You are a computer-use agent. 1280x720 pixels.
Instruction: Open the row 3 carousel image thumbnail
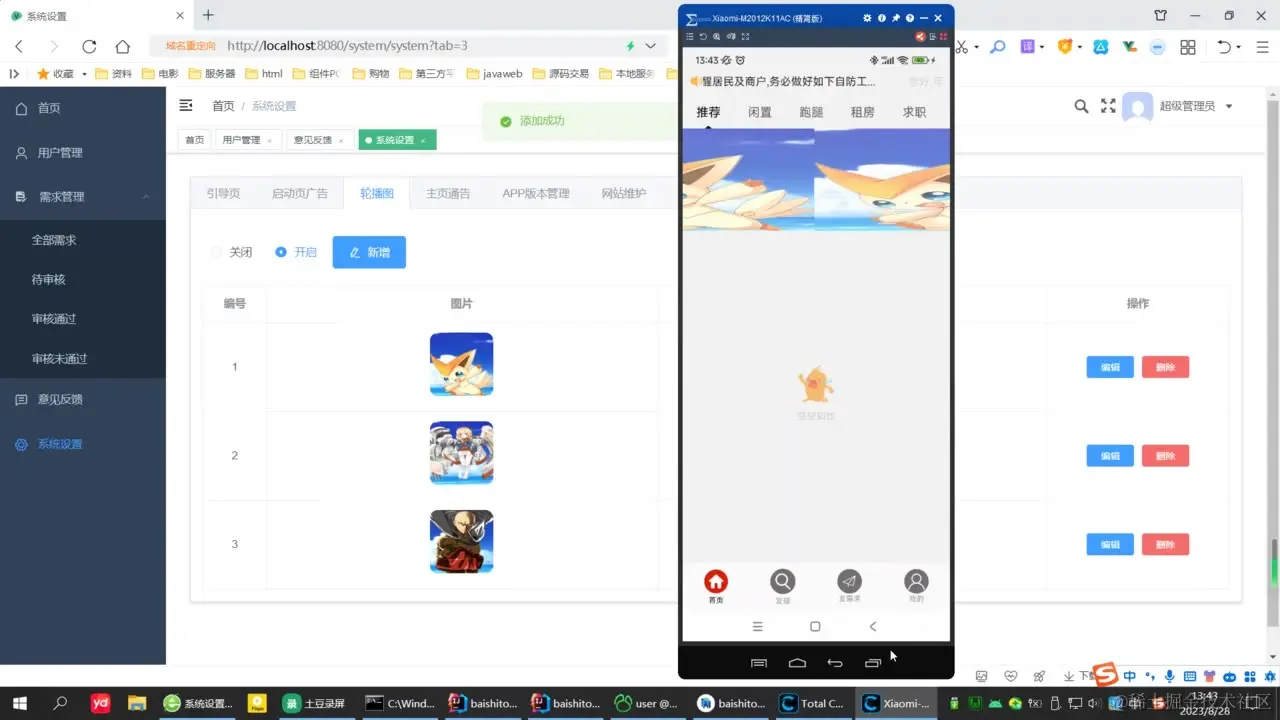point(461,541)
